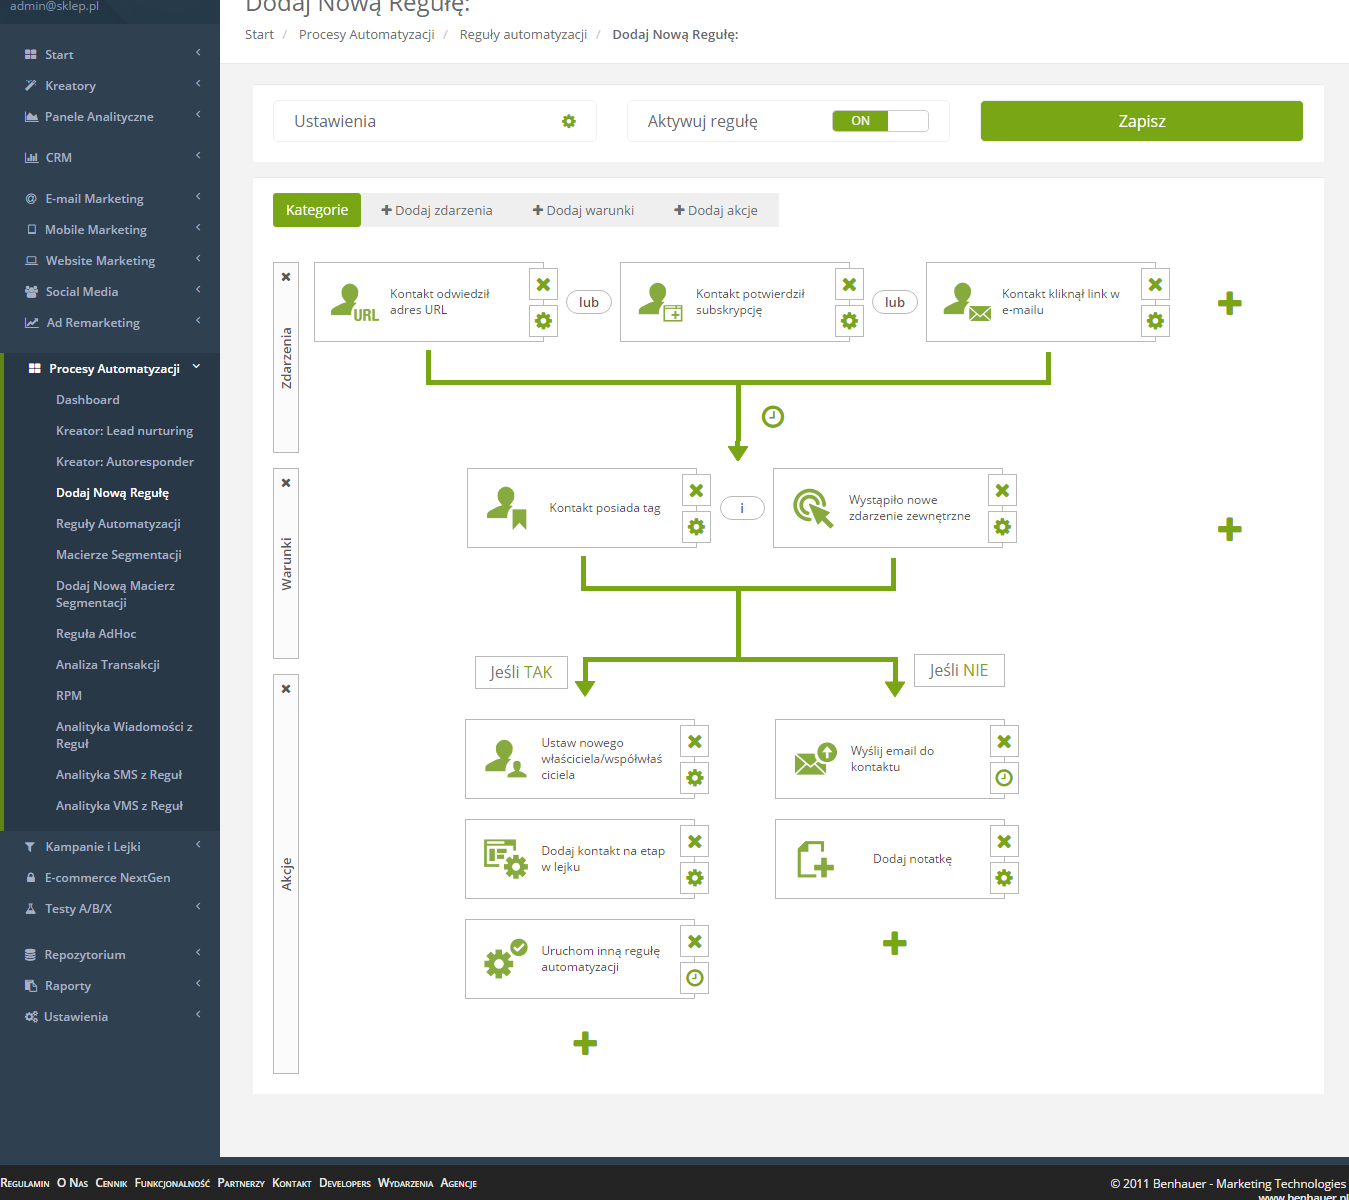Click the Ustawienia gear icon
Screen dimensions: 1349x1200
click(568, 121)
